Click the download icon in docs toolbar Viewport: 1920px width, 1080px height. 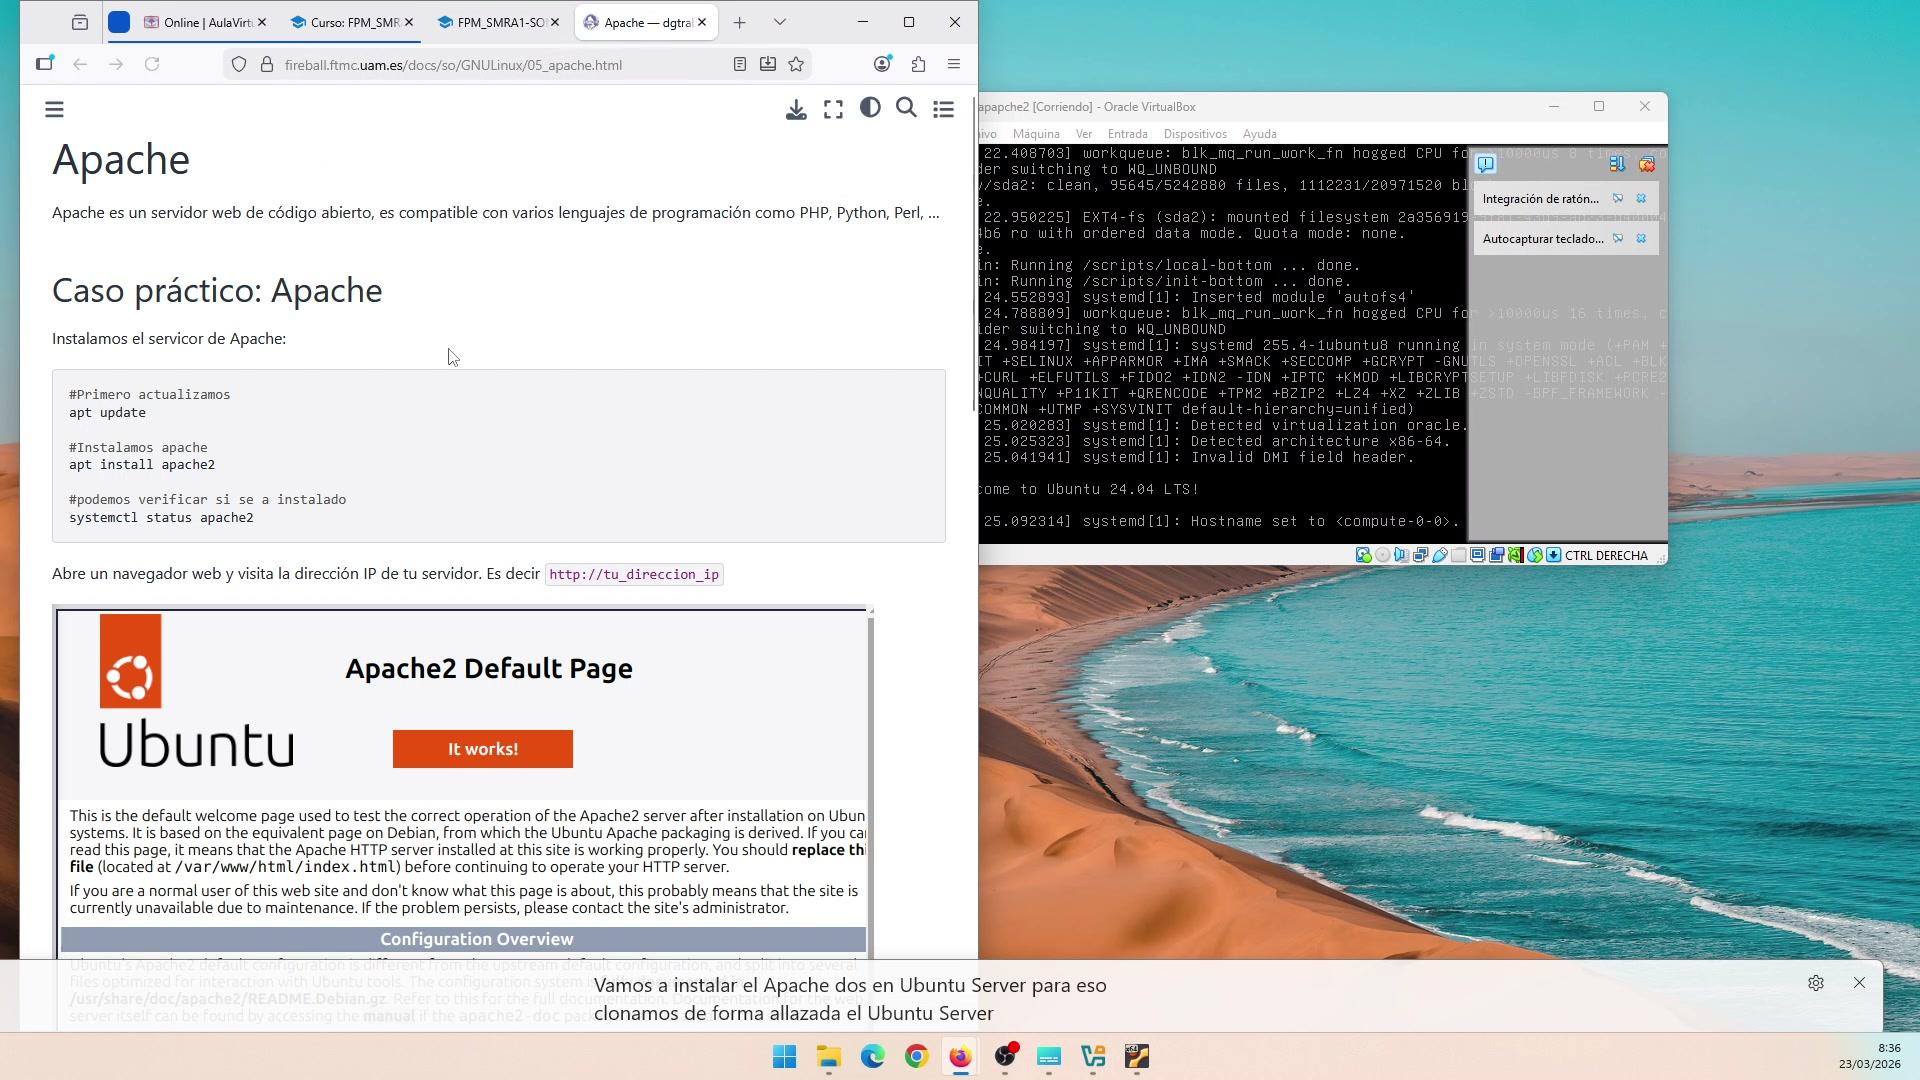pos(796,110)
